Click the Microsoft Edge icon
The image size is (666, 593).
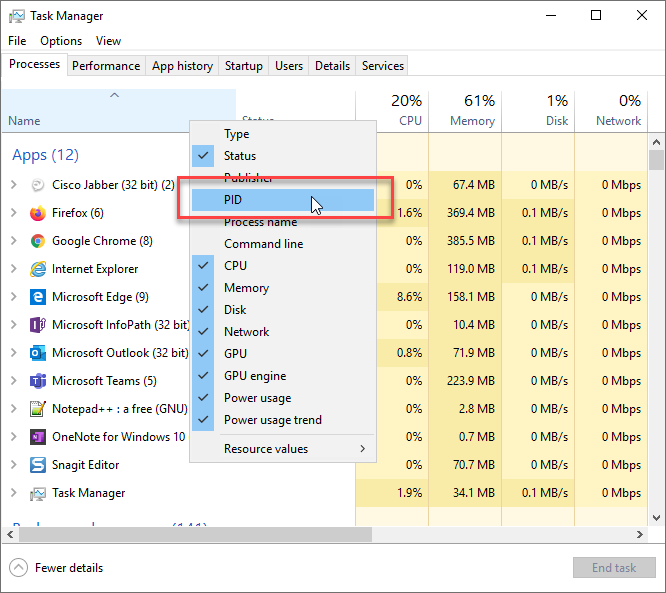38,297
